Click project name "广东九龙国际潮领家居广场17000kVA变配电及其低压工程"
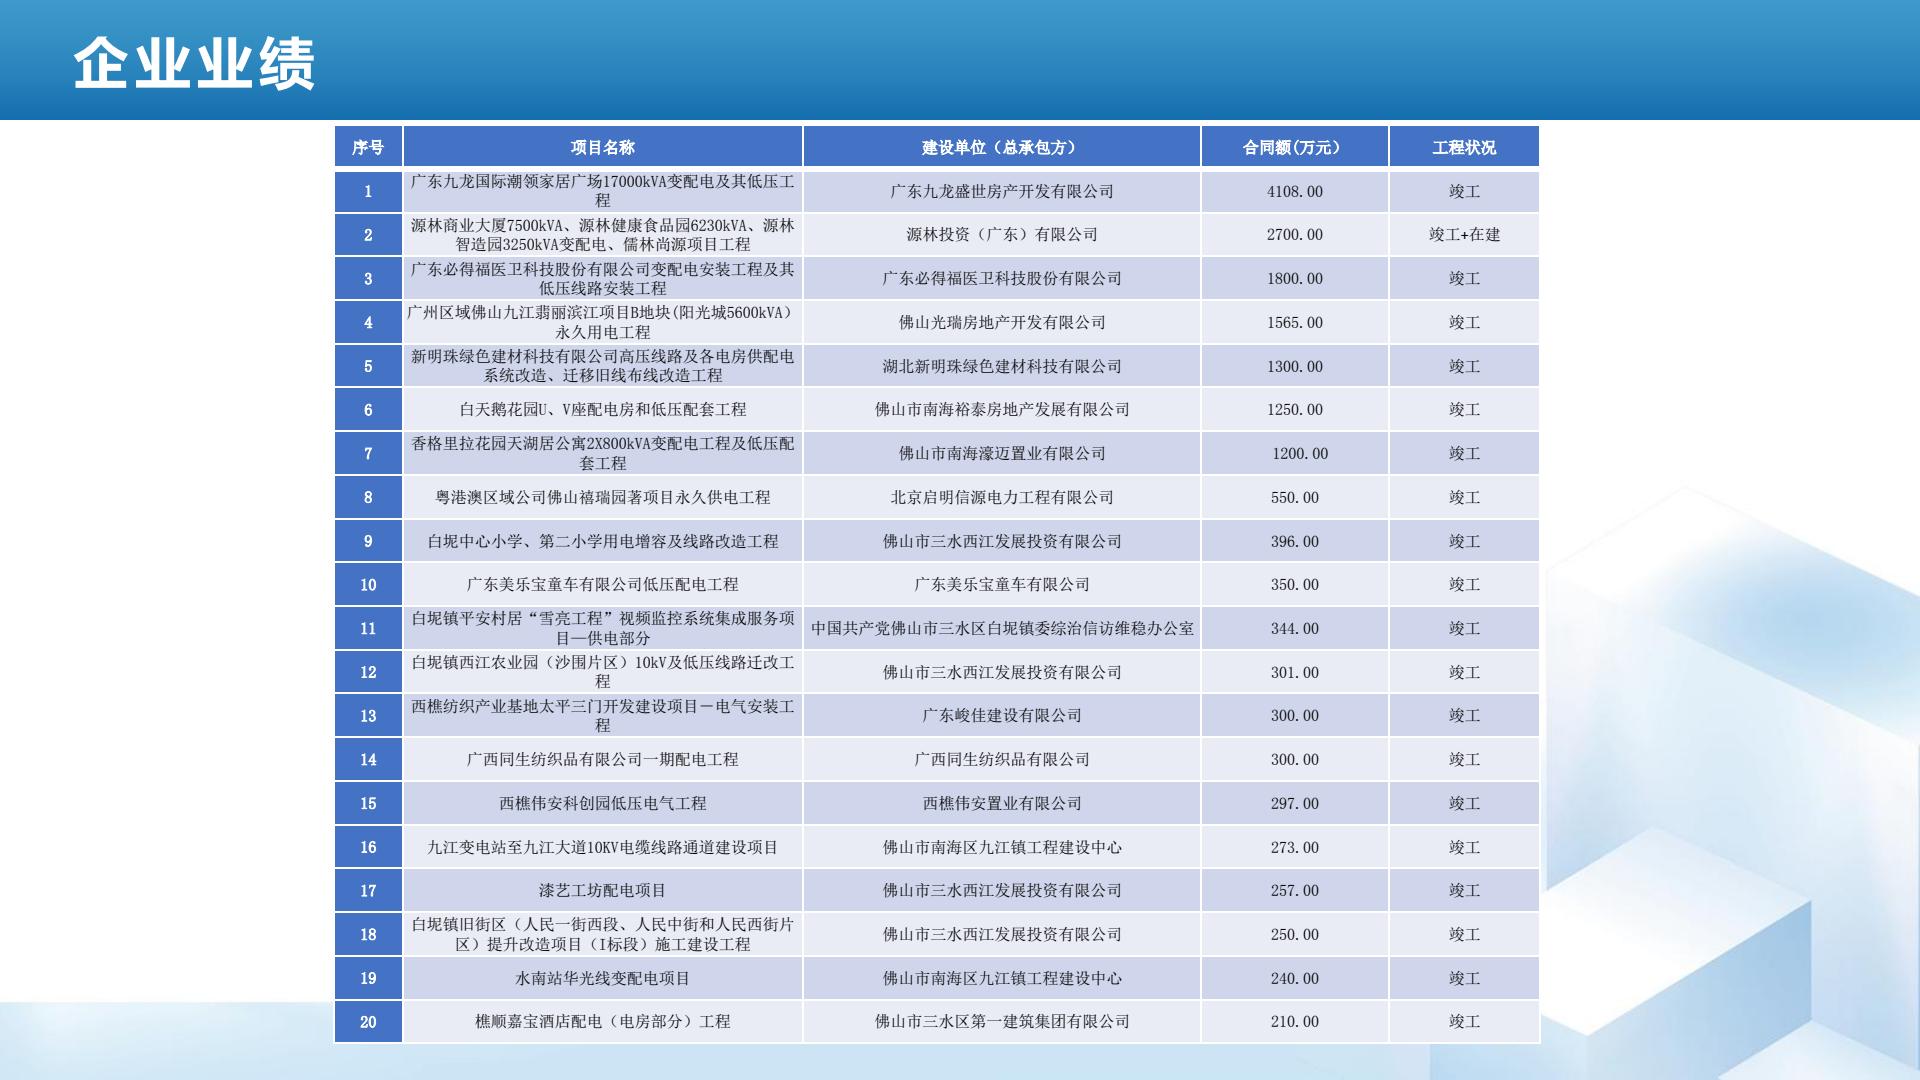Screen dimensions: 1920x1080 point(603,191)
